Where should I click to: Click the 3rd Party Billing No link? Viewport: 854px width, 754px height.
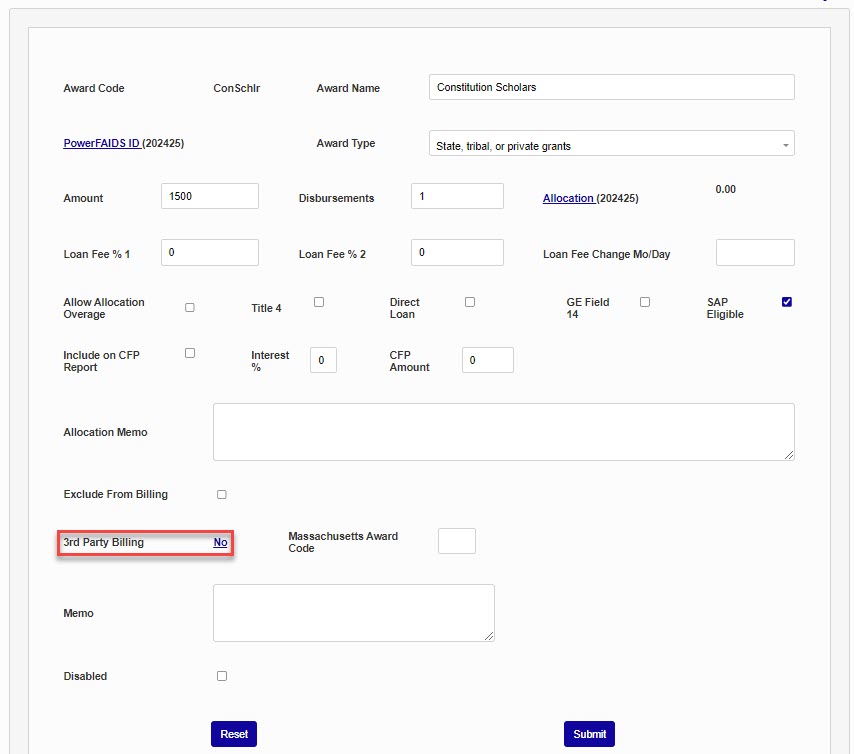click(x=220, y=543)
